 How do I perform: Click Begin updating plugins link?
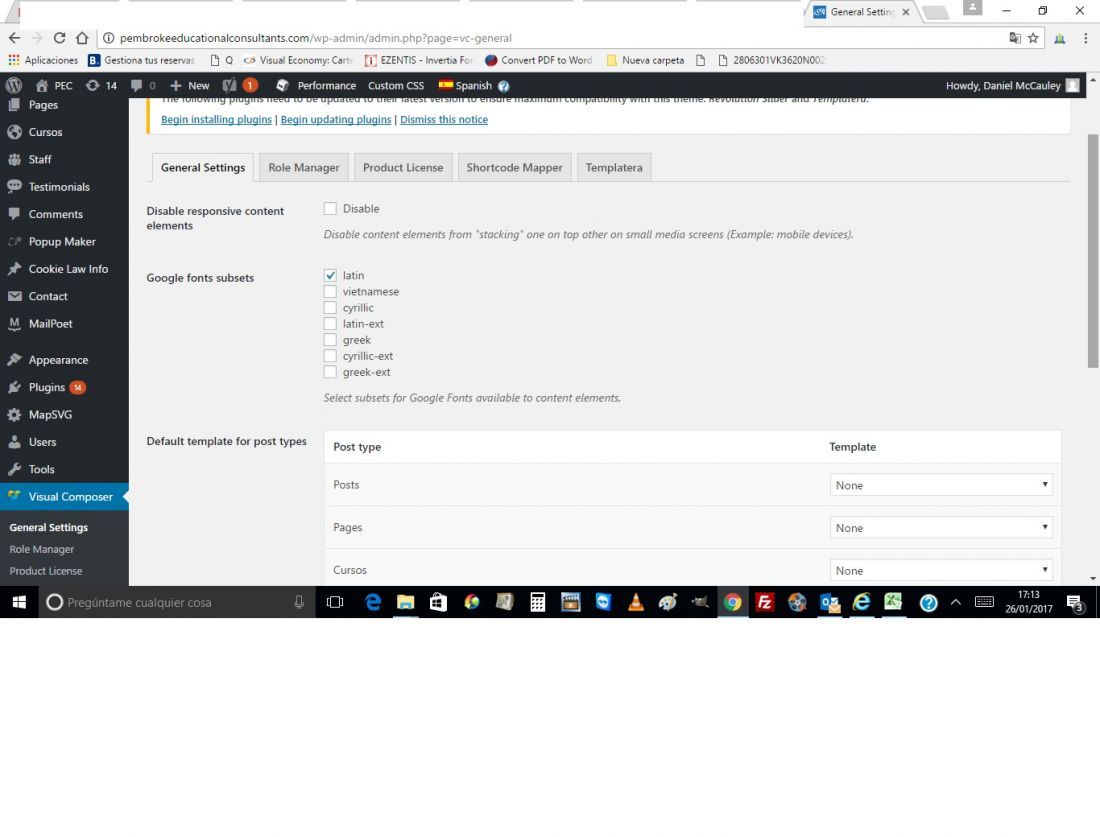point(336,119)
